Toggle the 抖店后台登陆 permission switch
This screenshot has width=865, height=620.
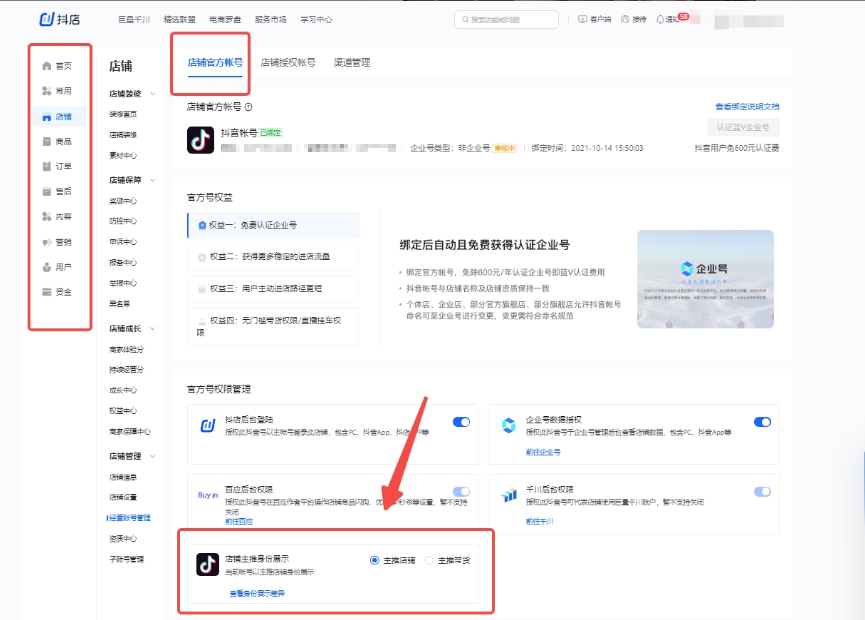tap(461, 422)
